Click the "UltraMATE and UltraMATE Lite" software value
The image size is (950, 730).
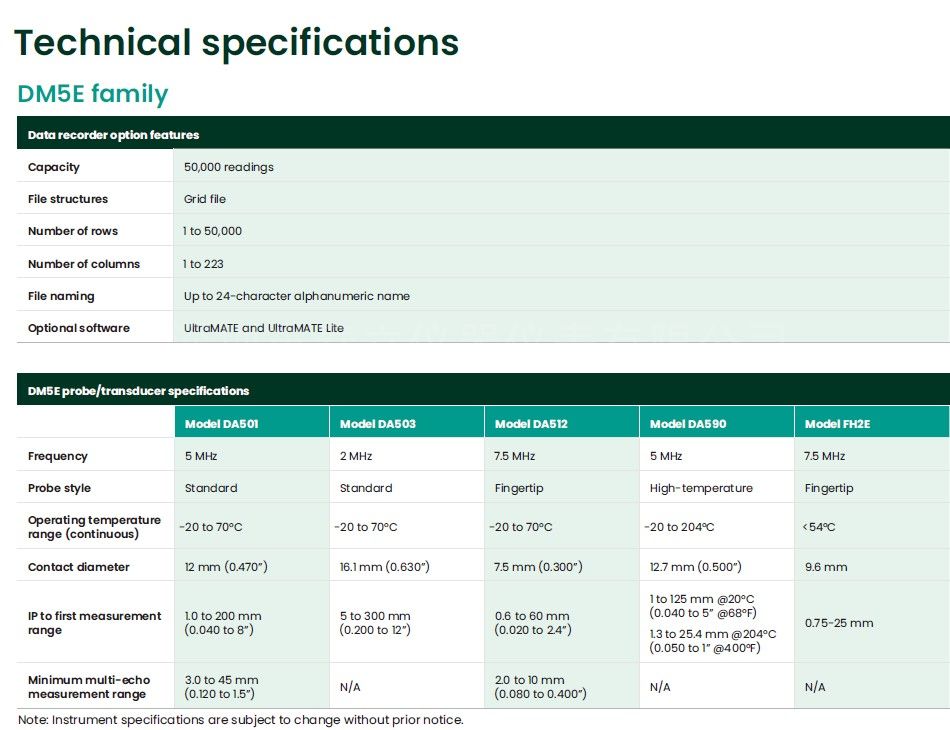(x=263, y=328)
